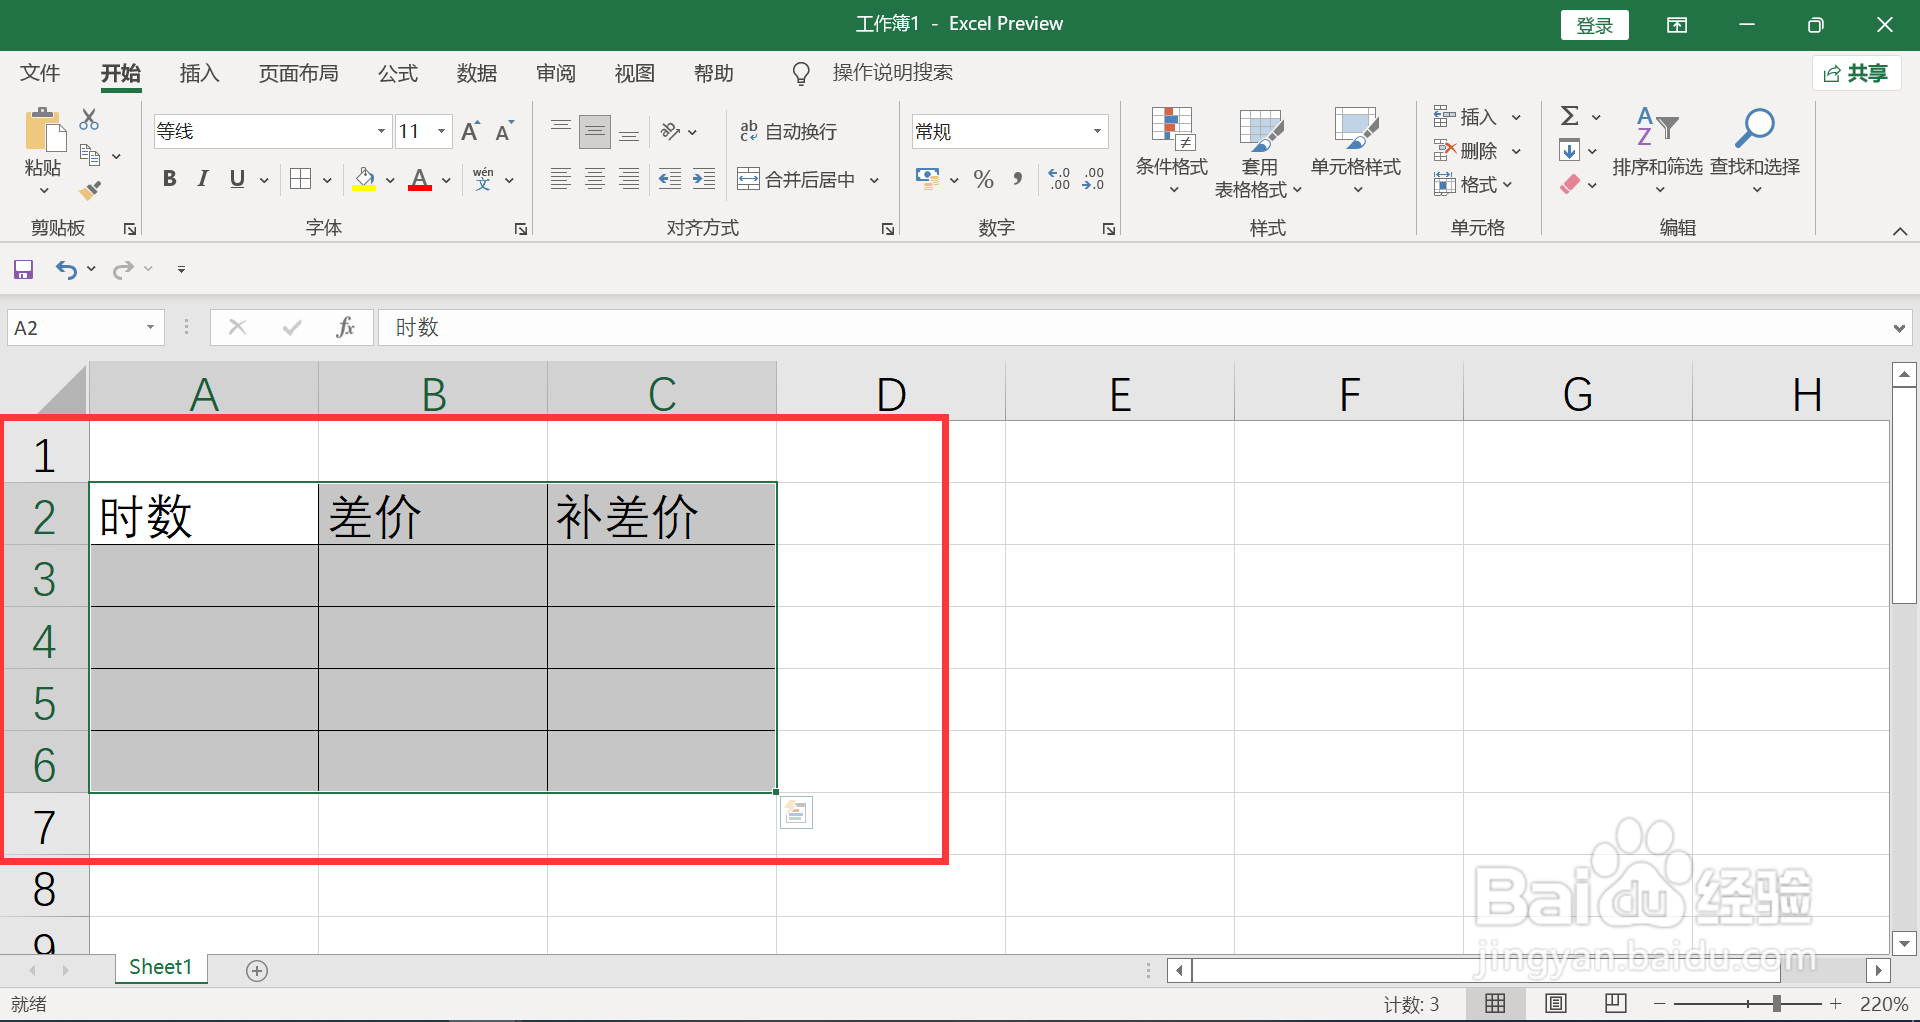The width and height of the screenshot is (1920, 1022).
Task: Toggle Center horizontal alignment
Action: [x=595, y=179]
